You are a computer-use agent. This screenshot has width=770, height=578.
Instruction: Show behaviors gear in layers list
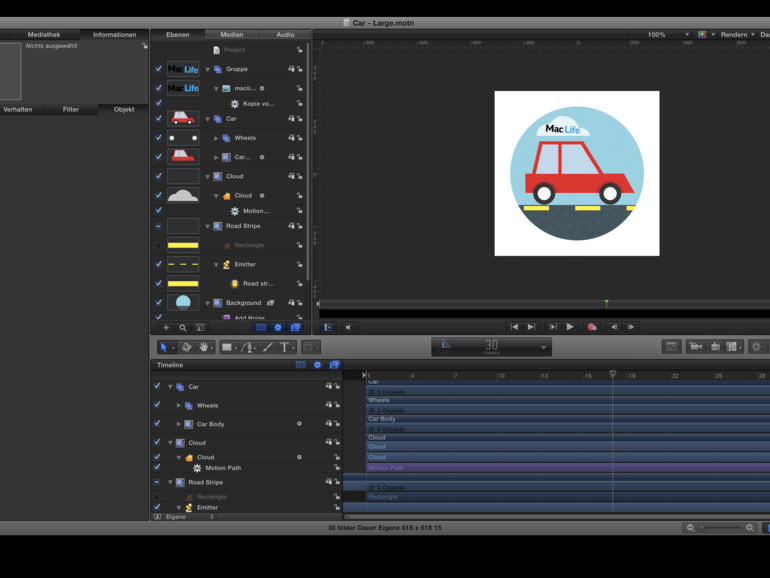(278, 328)
